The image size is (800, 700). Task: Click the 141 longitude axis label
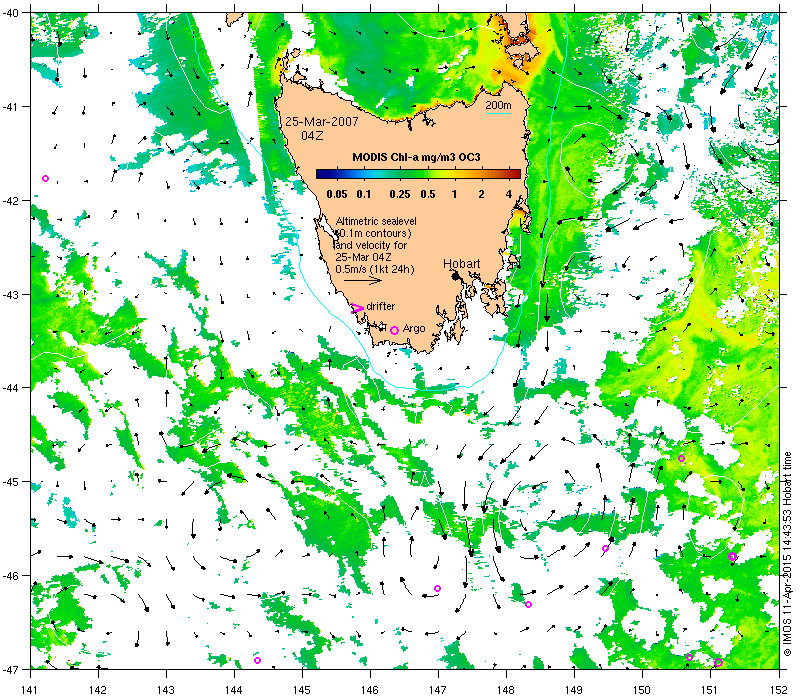(30, 690)
